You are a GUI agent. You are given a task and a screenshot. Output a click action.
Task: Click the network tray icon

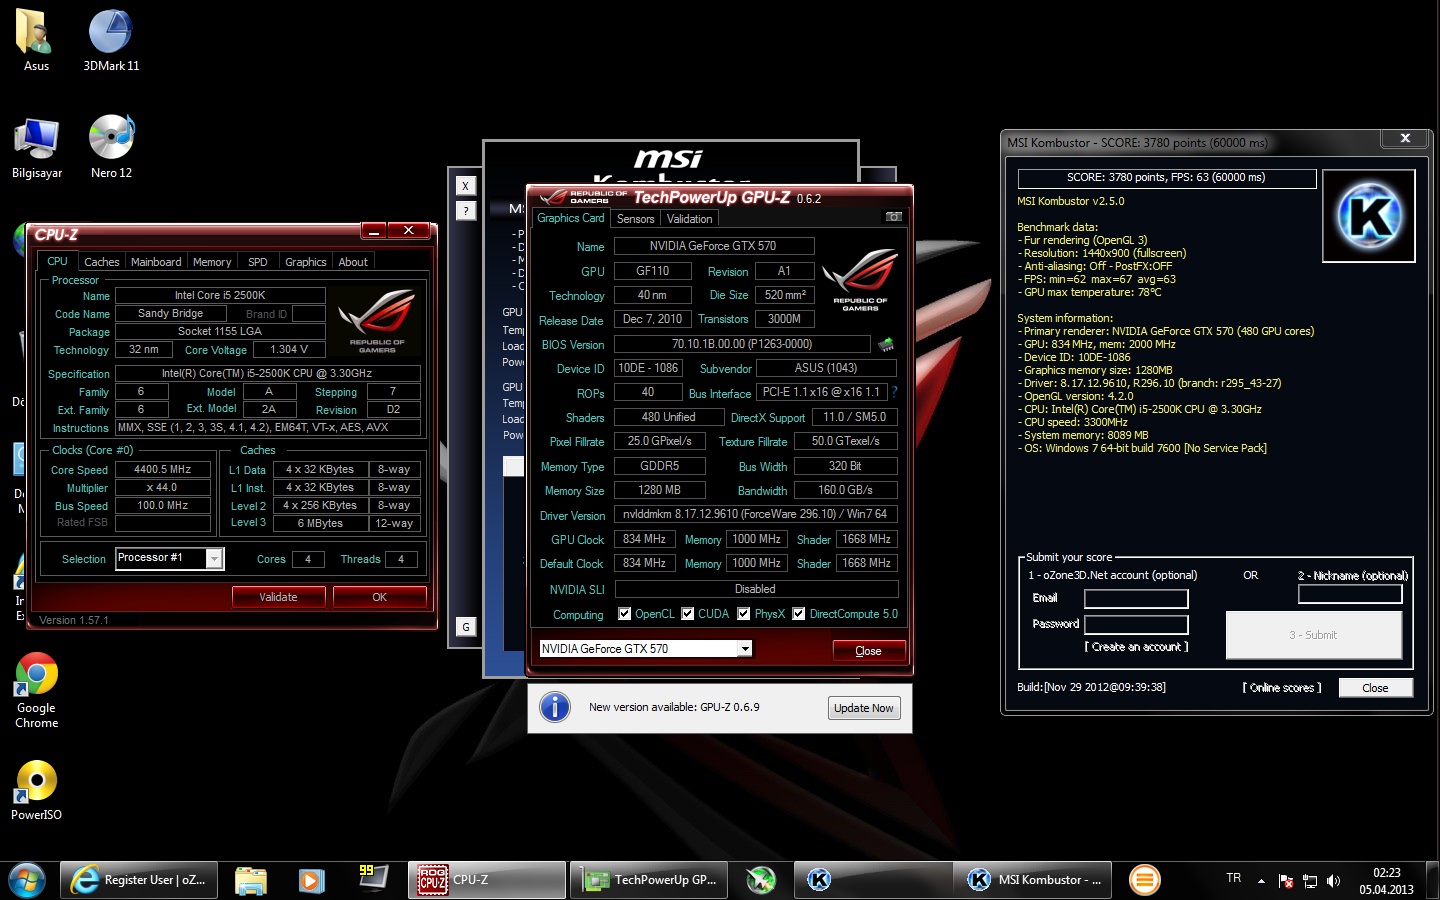(1310, 881)
